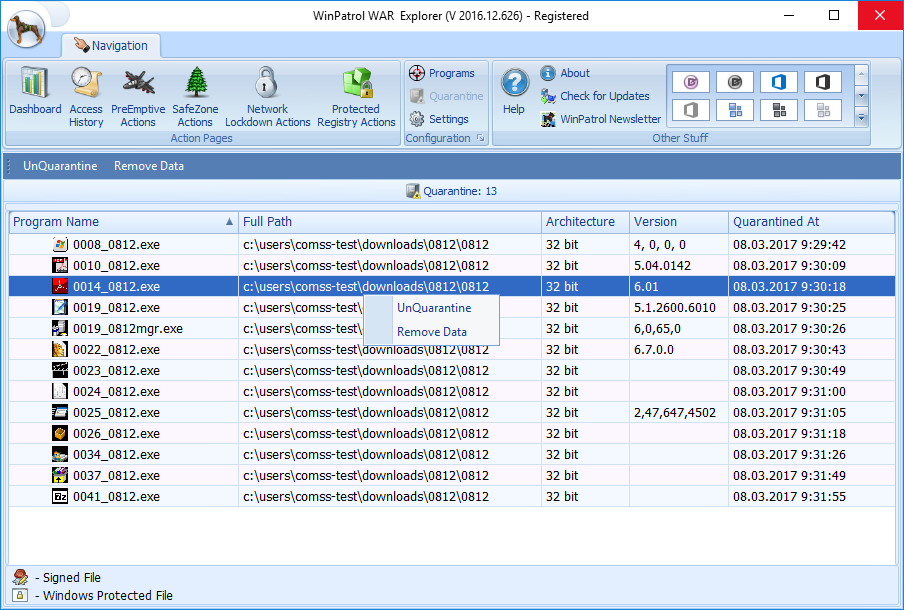This screenshot has width=904, height=610.
Task: Click UnQuarantine in the action bar
Action: click(60, 166)
